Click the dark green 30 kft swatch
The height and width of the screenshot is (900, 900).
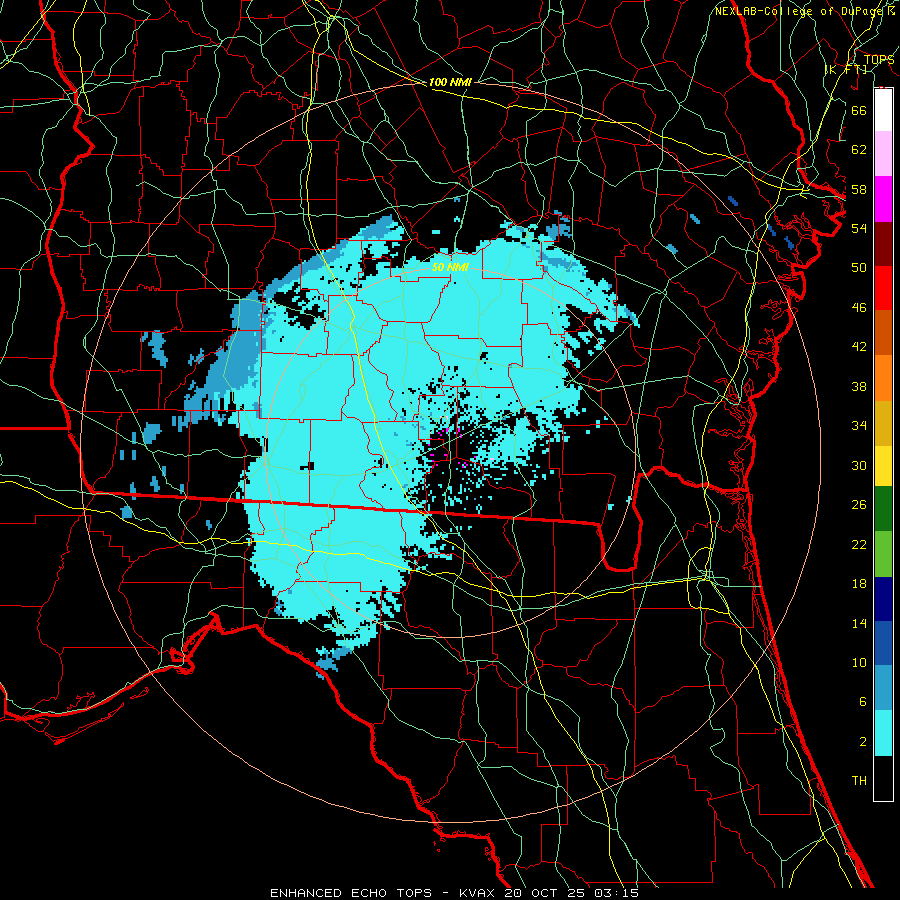pyautogui.click(x=883, y=508)
